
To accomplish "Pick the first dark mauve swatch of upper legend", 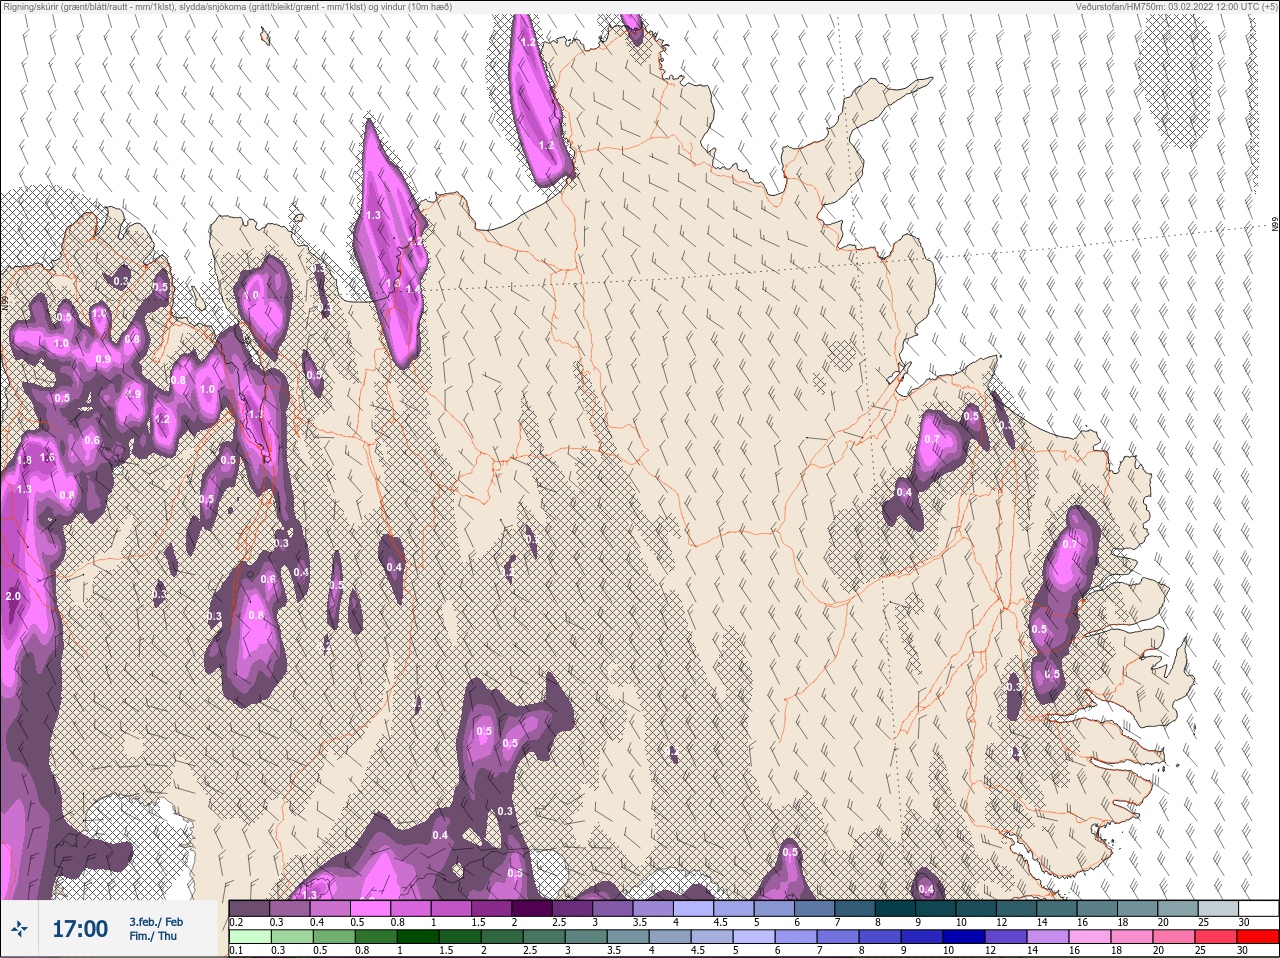I will point(249,909).
